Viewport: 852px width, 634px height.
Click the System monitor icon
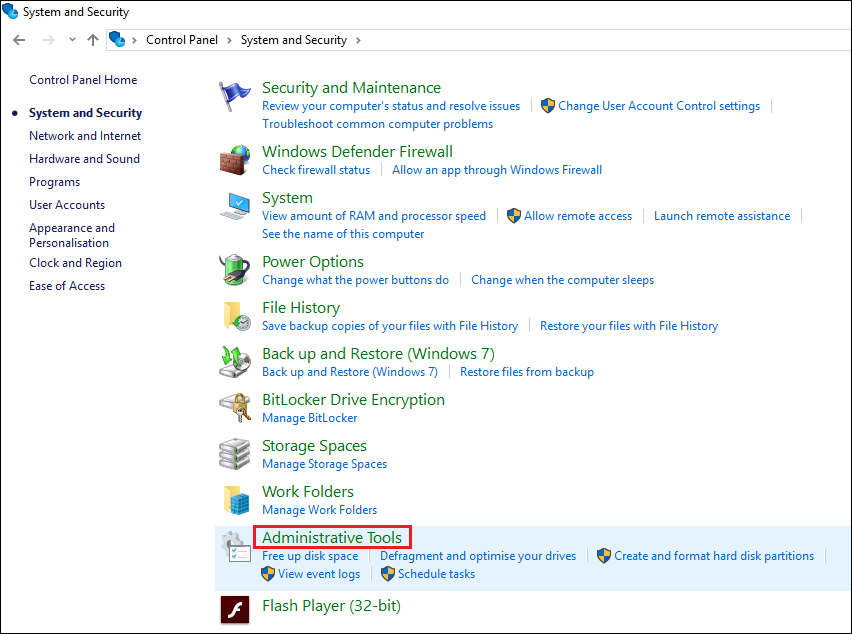click(235, 206)
